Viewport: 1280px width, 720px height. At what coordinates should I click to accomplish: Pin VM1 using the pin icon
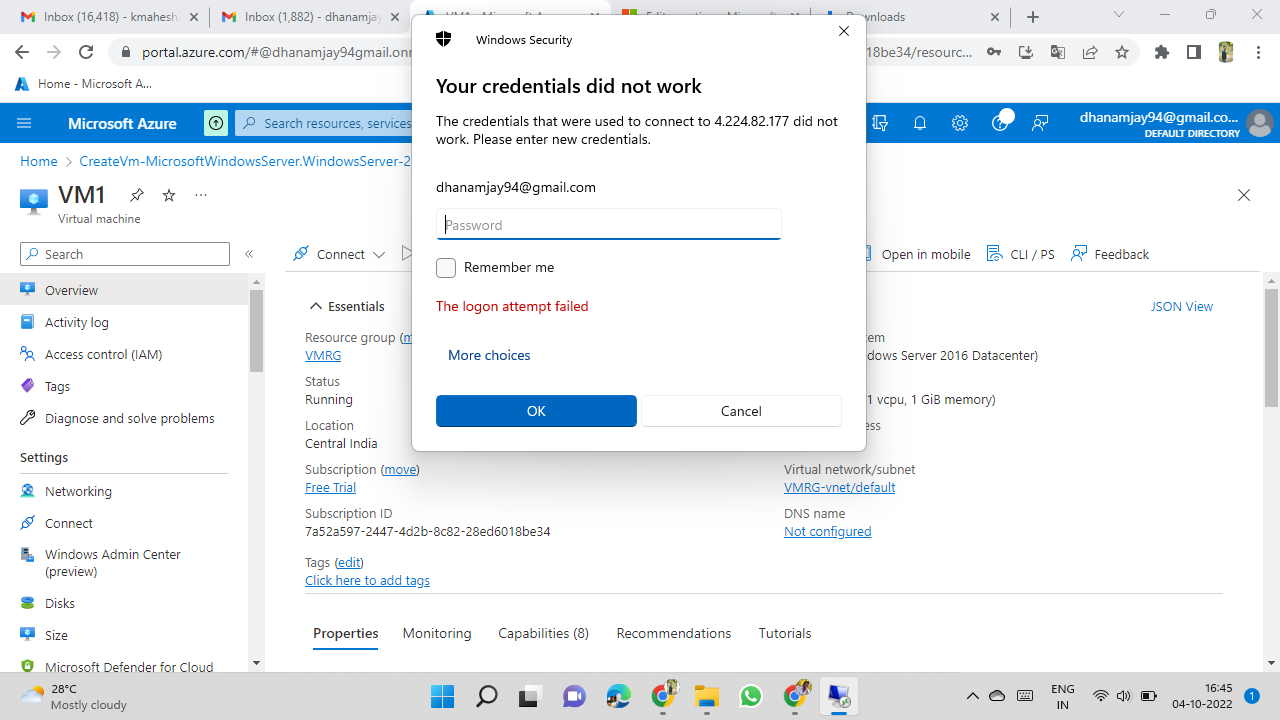coord(137,195)
